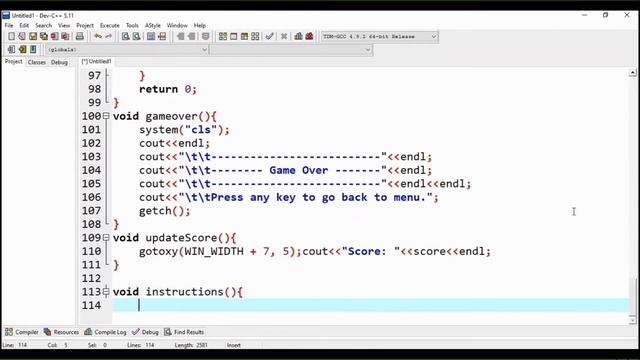The width and height of the screenshot is (640, 360).
Task: Open the AStyle menu
Action: pyautogui.click(x=153, y=25)
